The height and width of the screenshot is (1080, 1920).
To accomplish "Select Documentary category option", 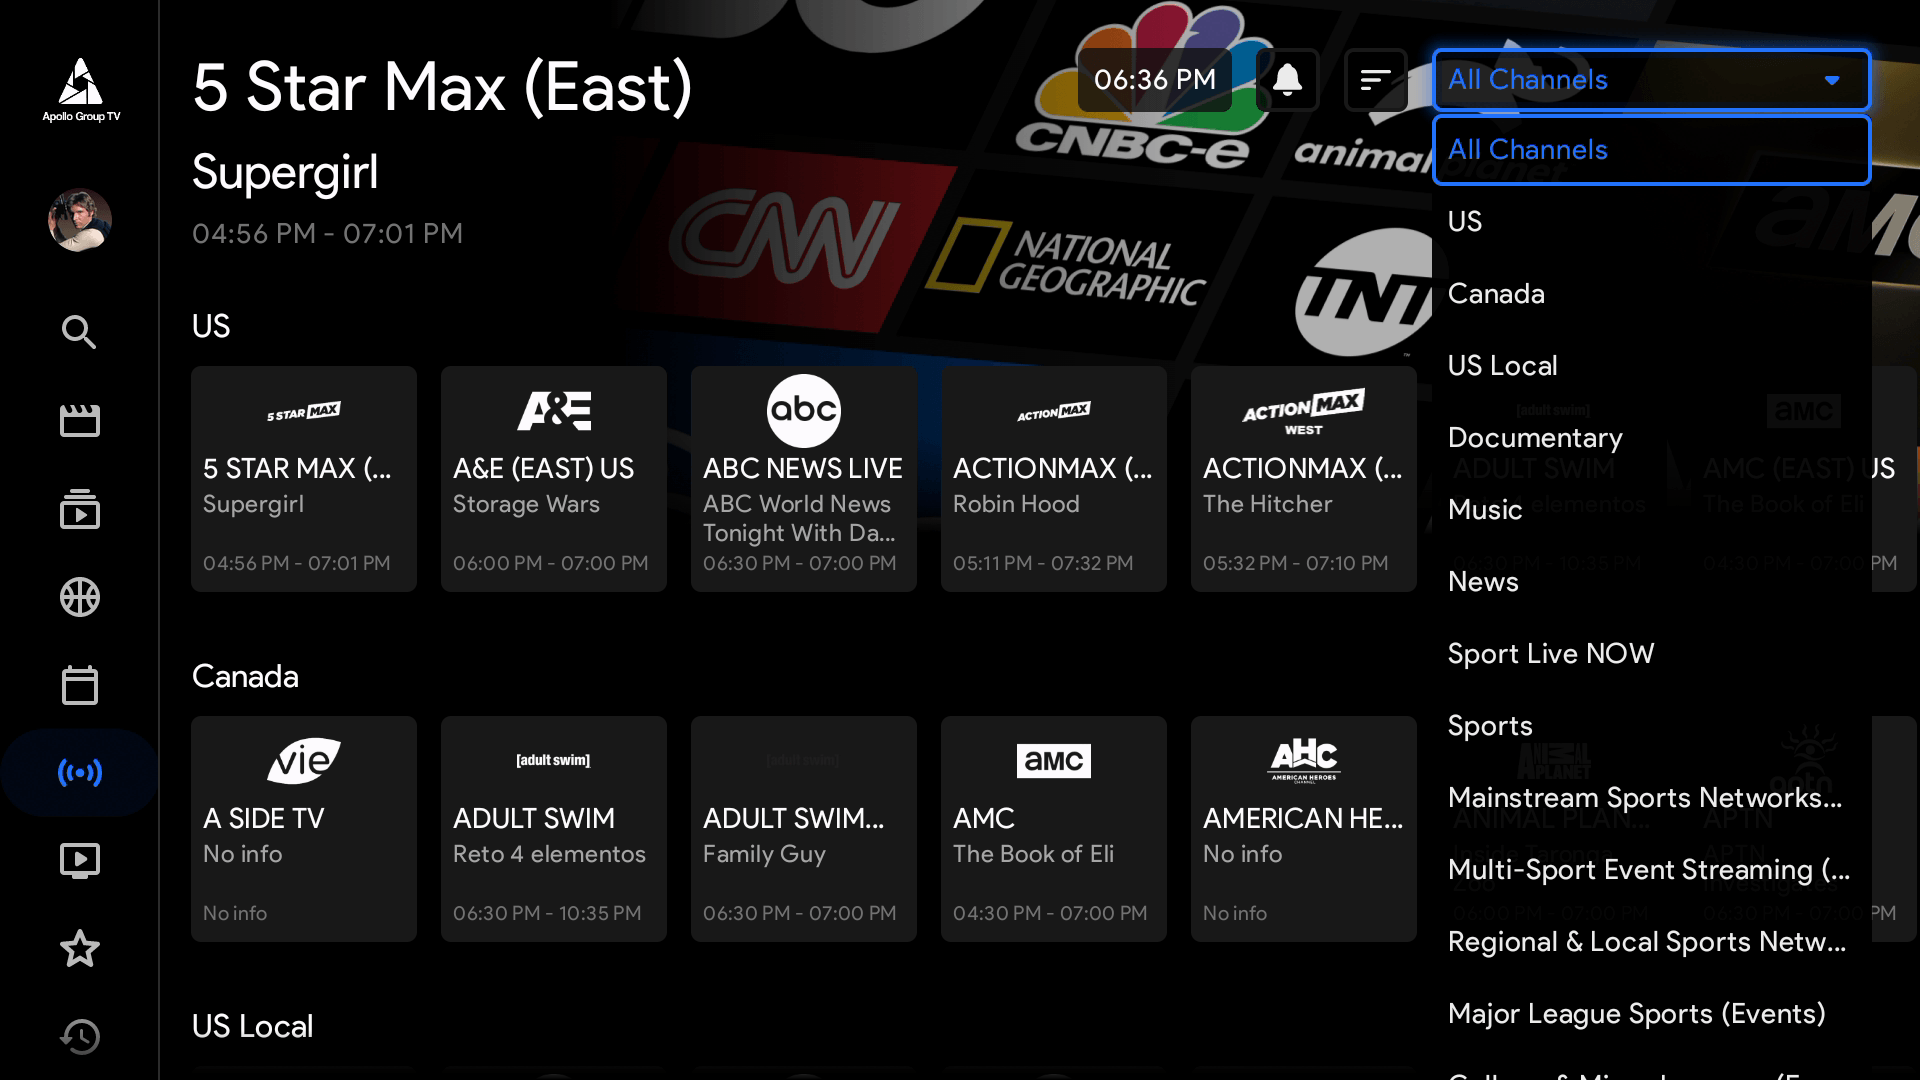I will click(1652, 438).
